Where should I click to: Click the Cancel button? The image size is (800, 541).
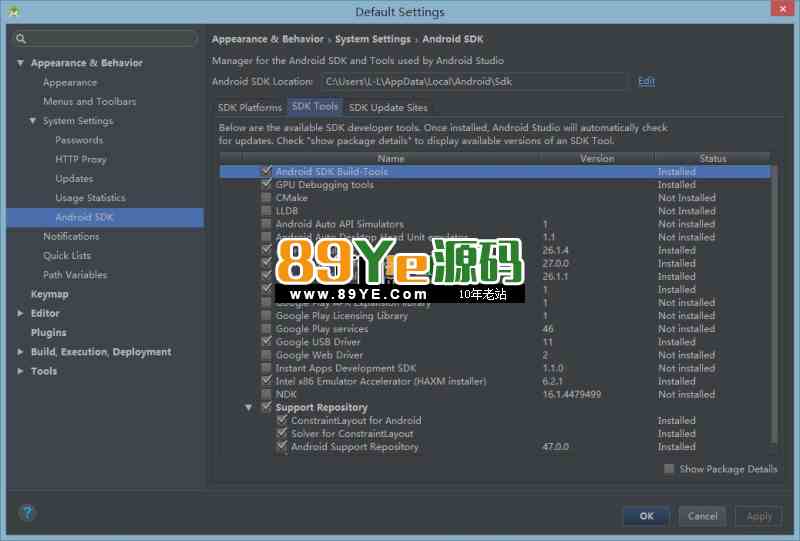point(703,516)
